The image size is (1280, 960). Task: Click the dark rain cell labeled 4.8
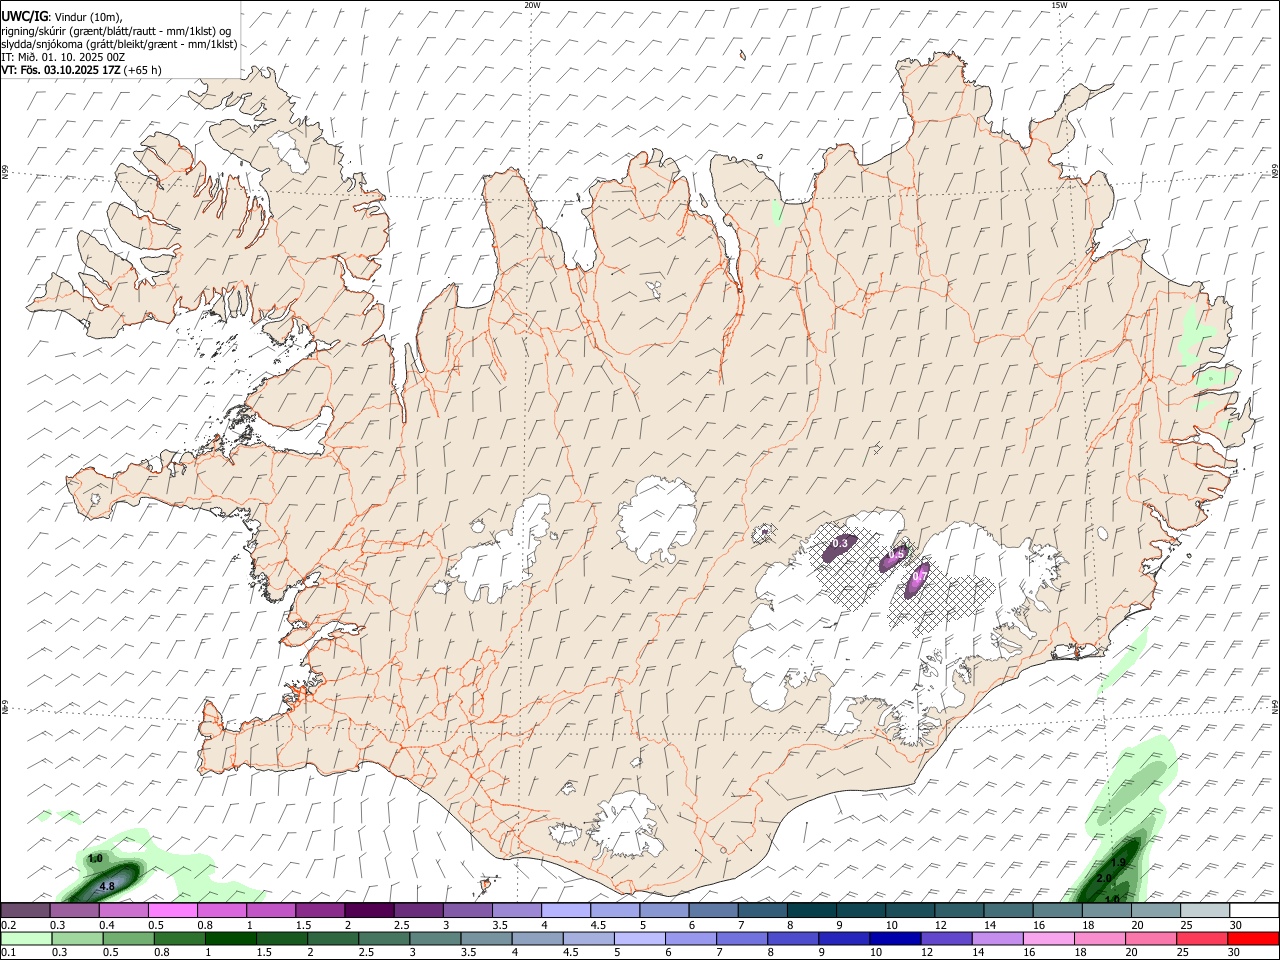pos(104,881)
